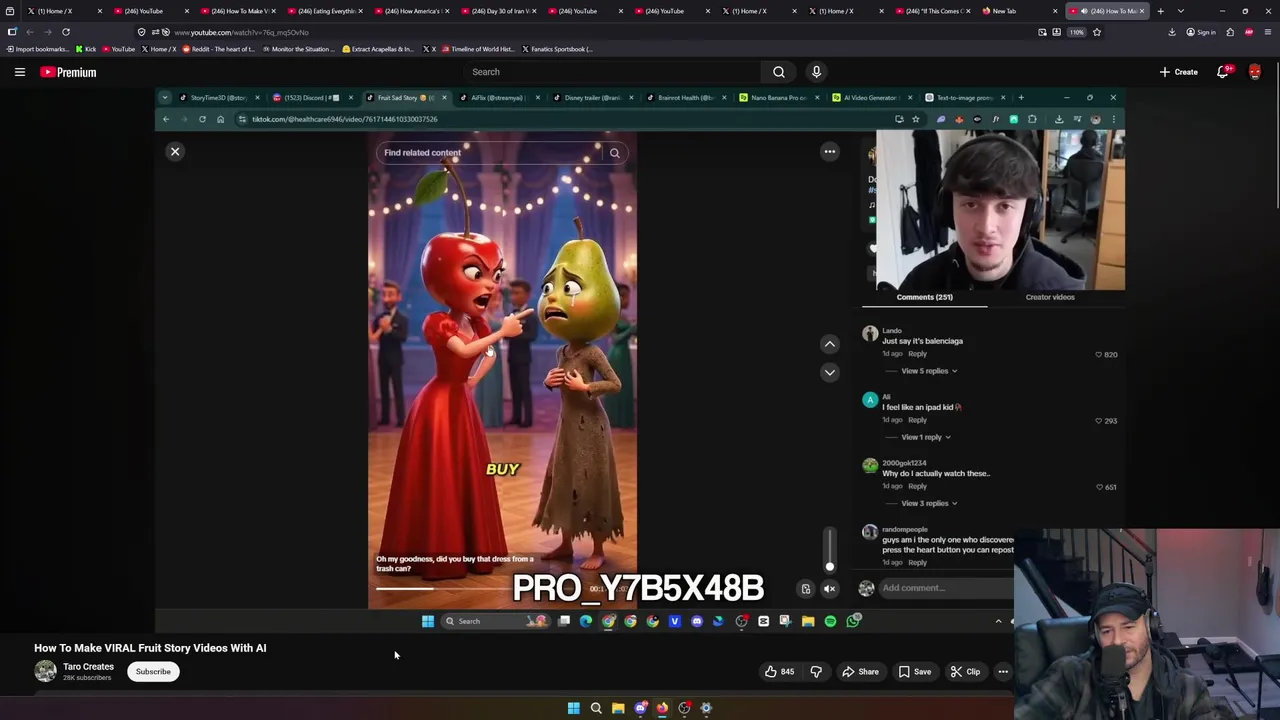This screenshot has width=1280, height=720.
Task: Open Spotify in the recorded taskbar
Action: pyautogui.click(x=830, y=621)
